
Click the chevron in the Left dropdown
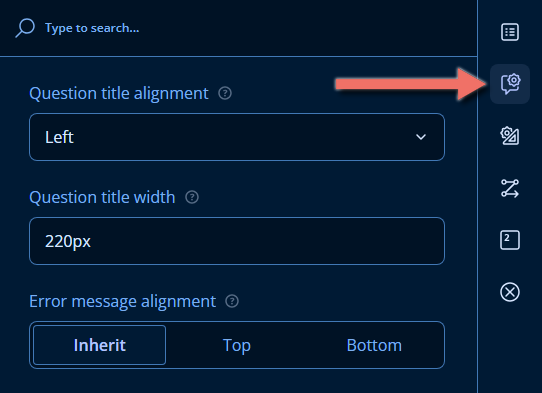point(421,137)
